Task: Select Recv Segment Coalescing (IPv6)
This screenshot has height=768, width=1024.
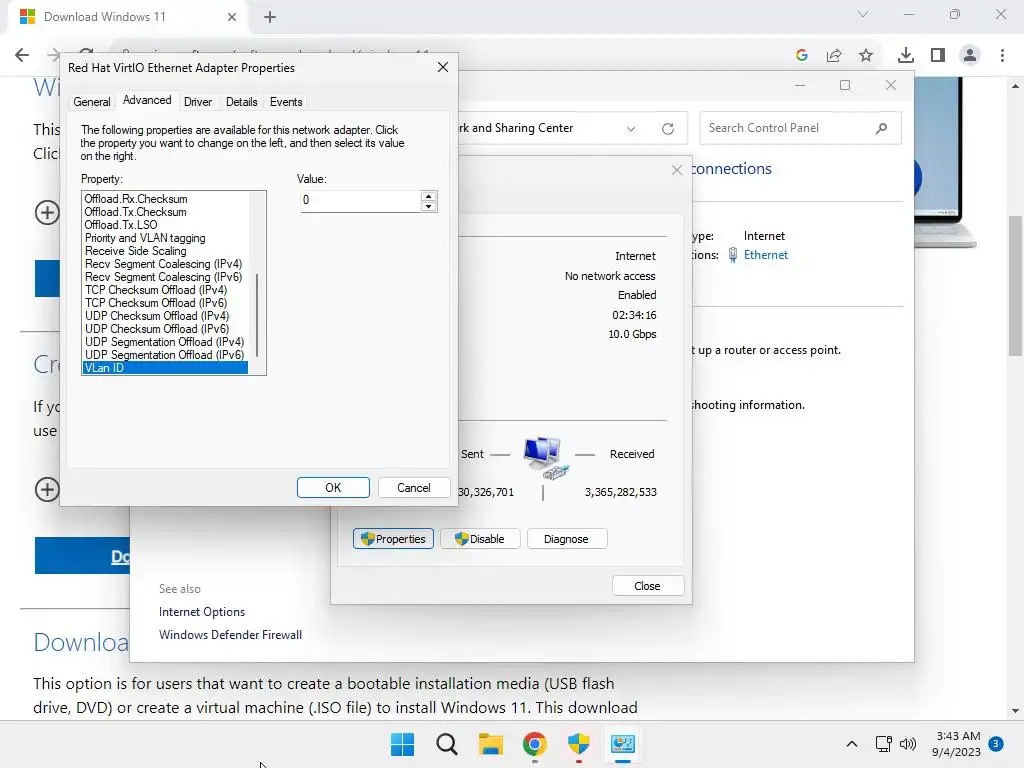Action: pos(163,277)
